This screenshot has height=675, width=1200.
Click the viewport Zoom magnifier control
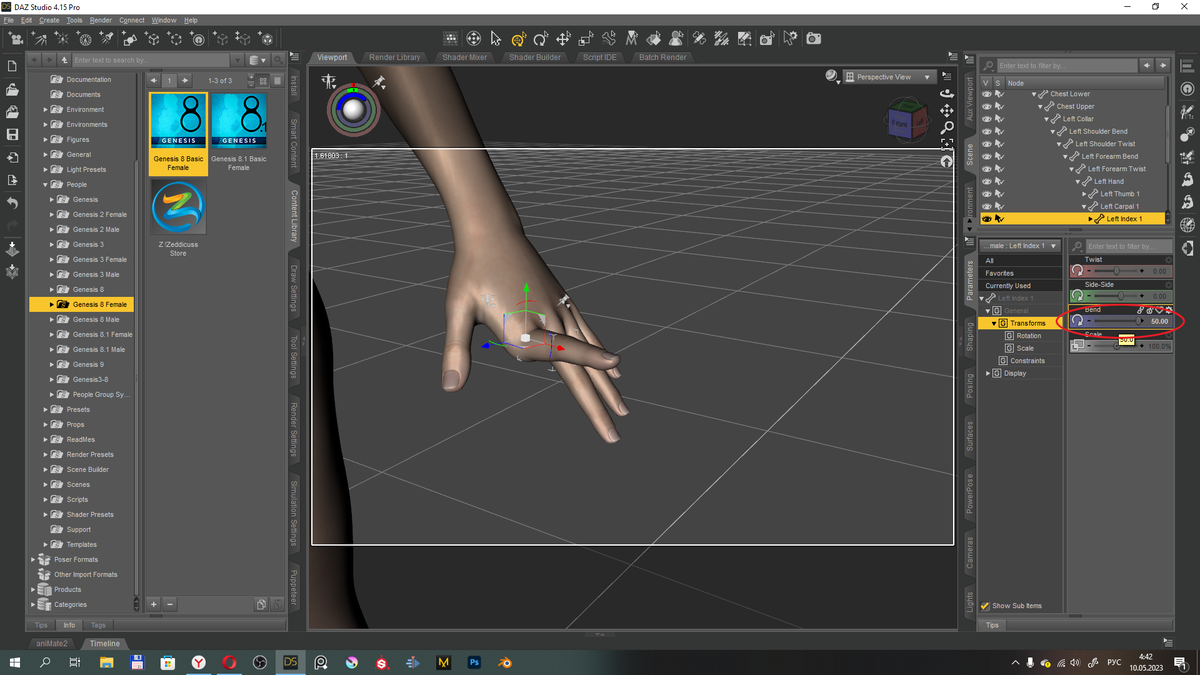pyautogui.click(x=947, y=128)
